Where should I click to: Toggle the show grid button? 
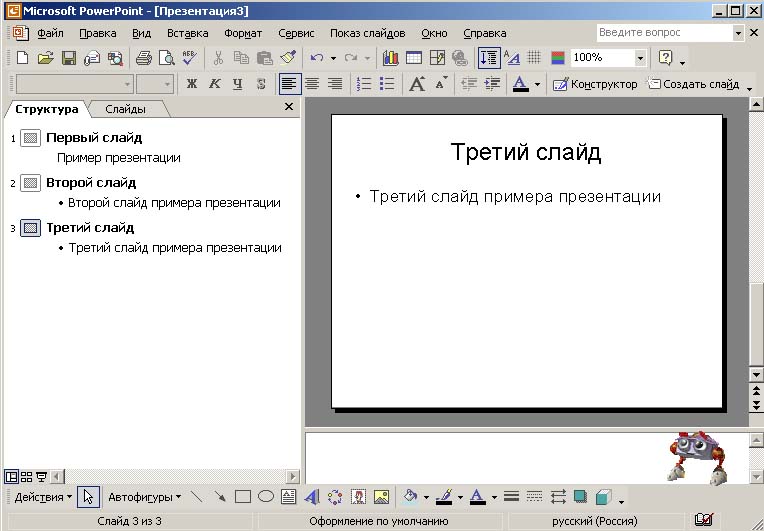coord(535,58)
